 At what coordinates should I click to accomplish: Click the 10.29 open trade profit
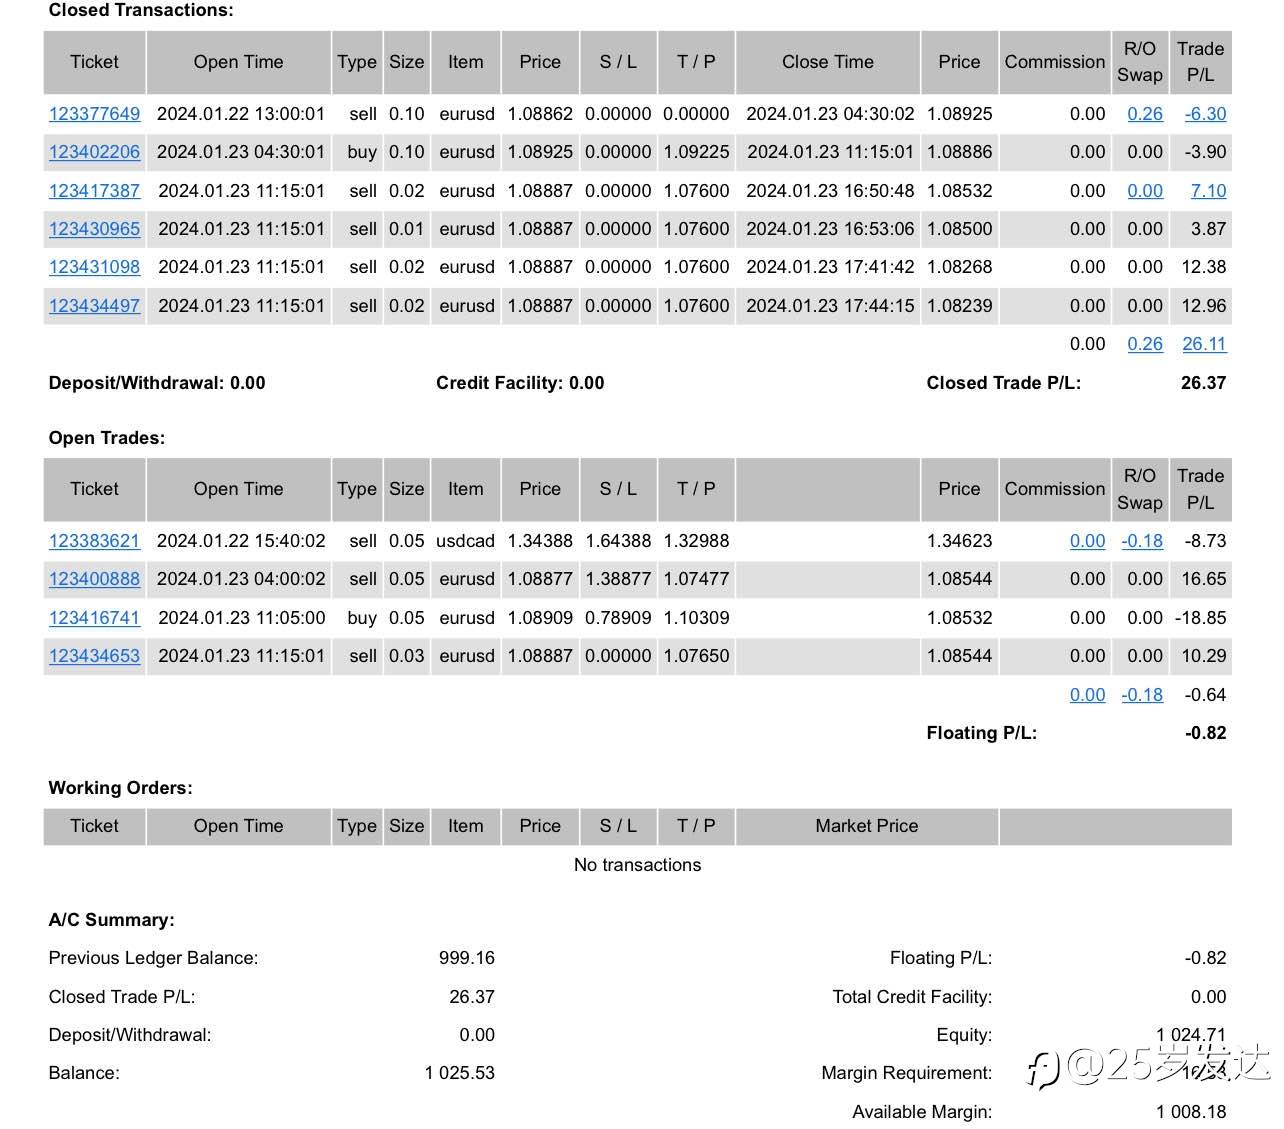(1203, 656)
